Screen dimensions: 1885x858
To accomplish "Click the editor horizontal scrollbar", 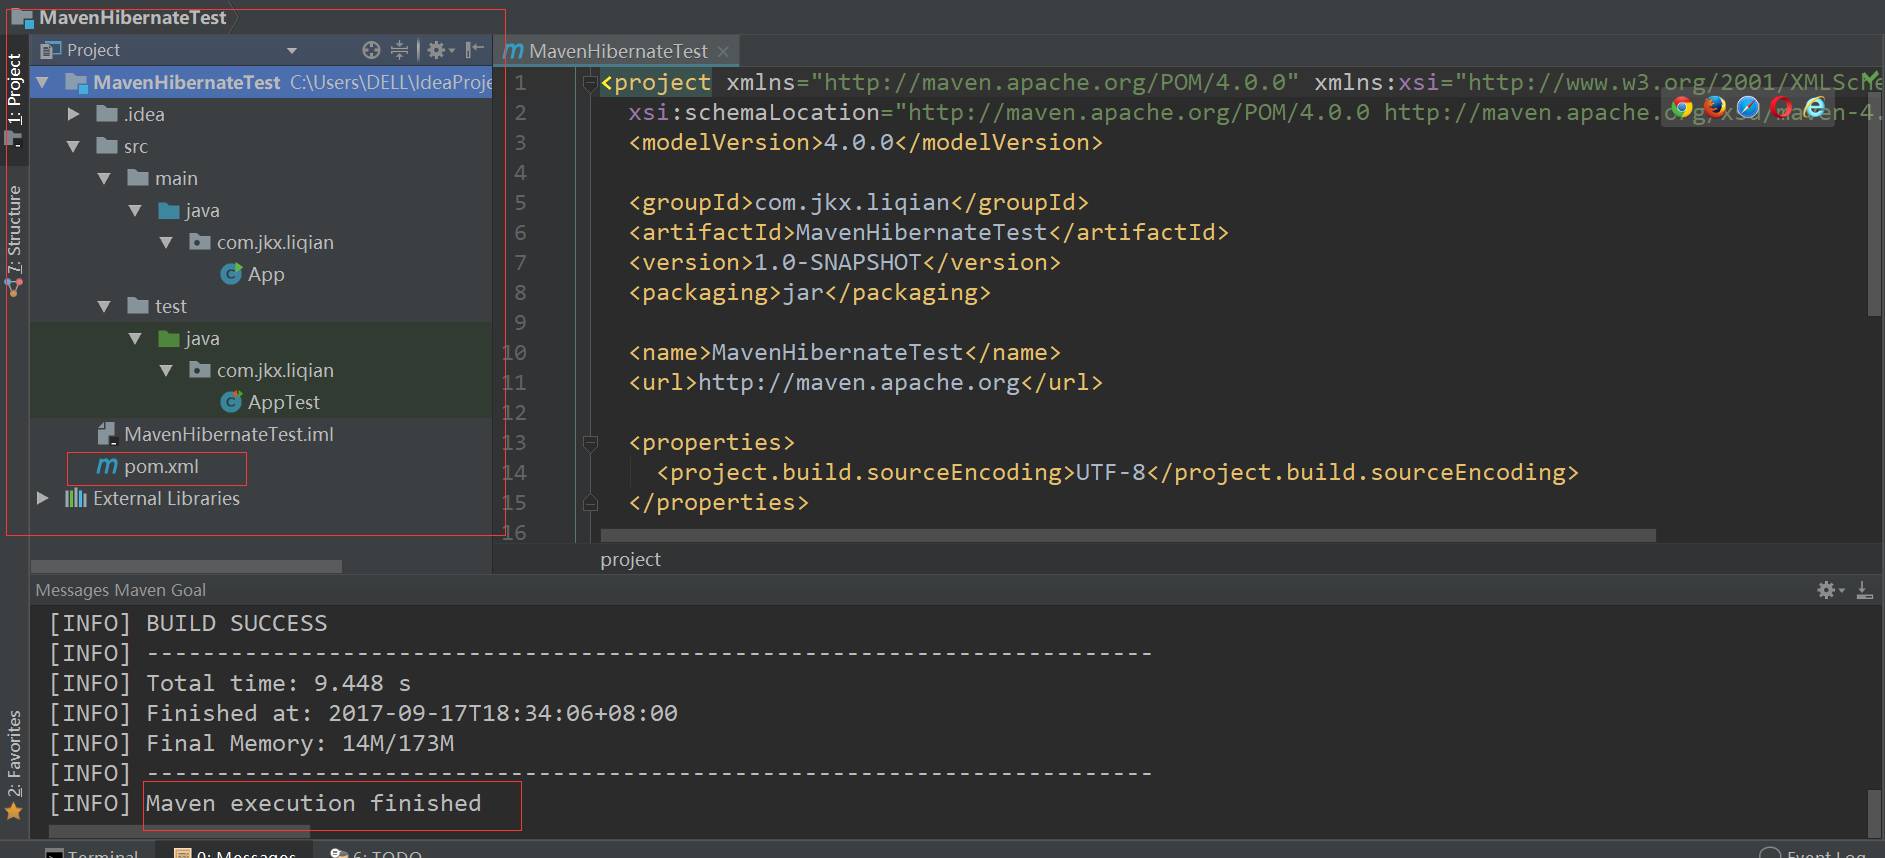I will [x=1126, y=536].
